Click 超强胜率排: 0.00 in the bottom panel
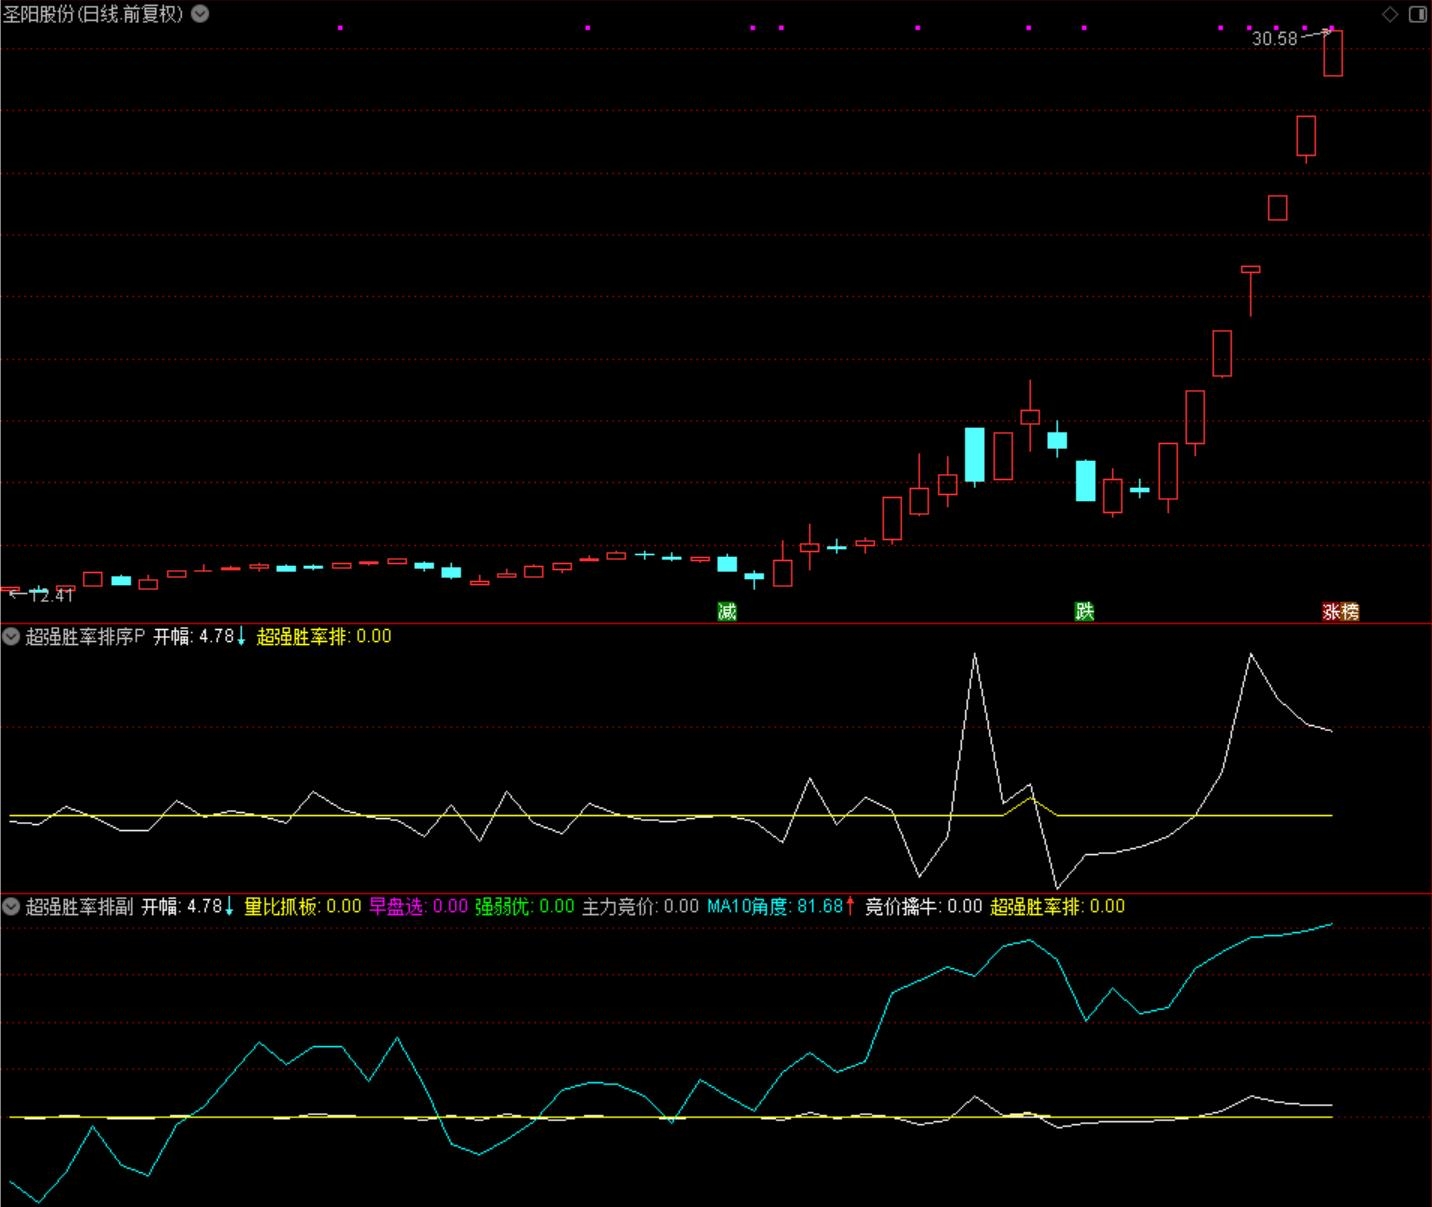This screenshot has height=1207, width=1432. point(1057,906)
